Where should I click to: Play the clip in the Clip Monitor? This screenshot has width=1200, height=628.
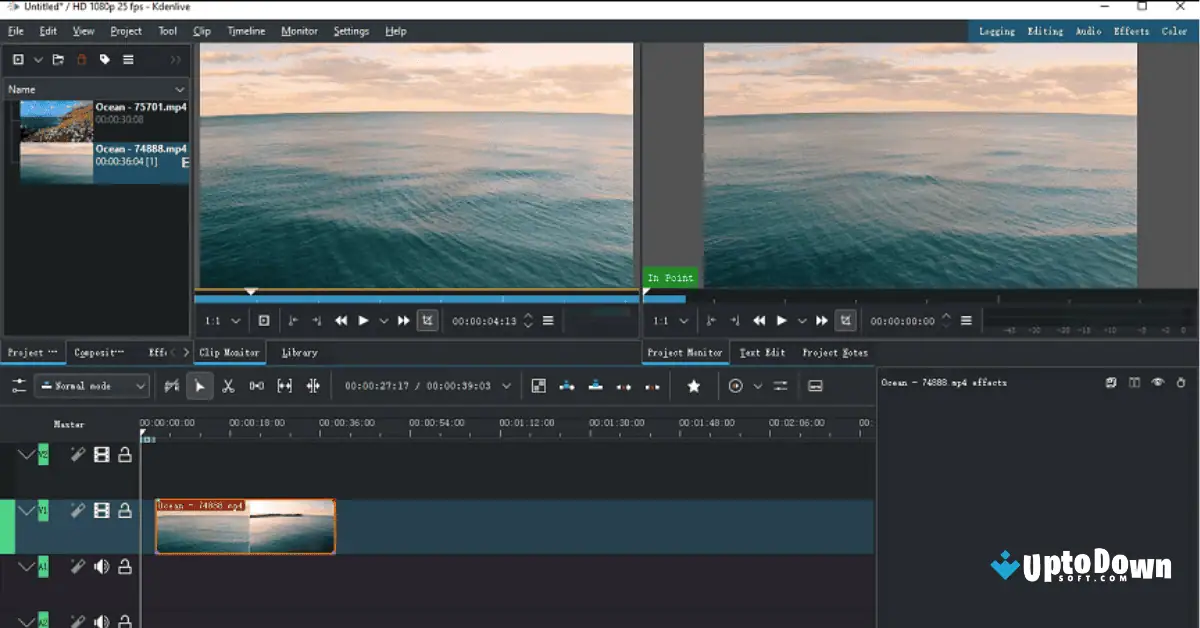[361, 320]
